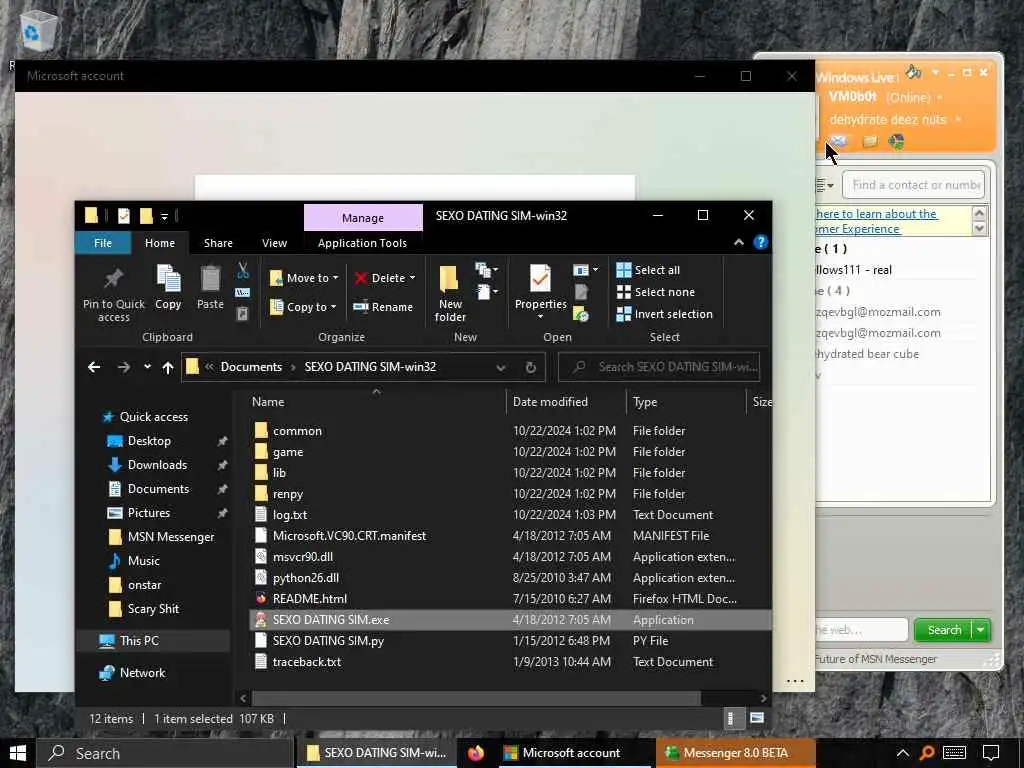Click the email icon in Messenger window
Screen dimensions: 1024x768
(x=839, y=141)
